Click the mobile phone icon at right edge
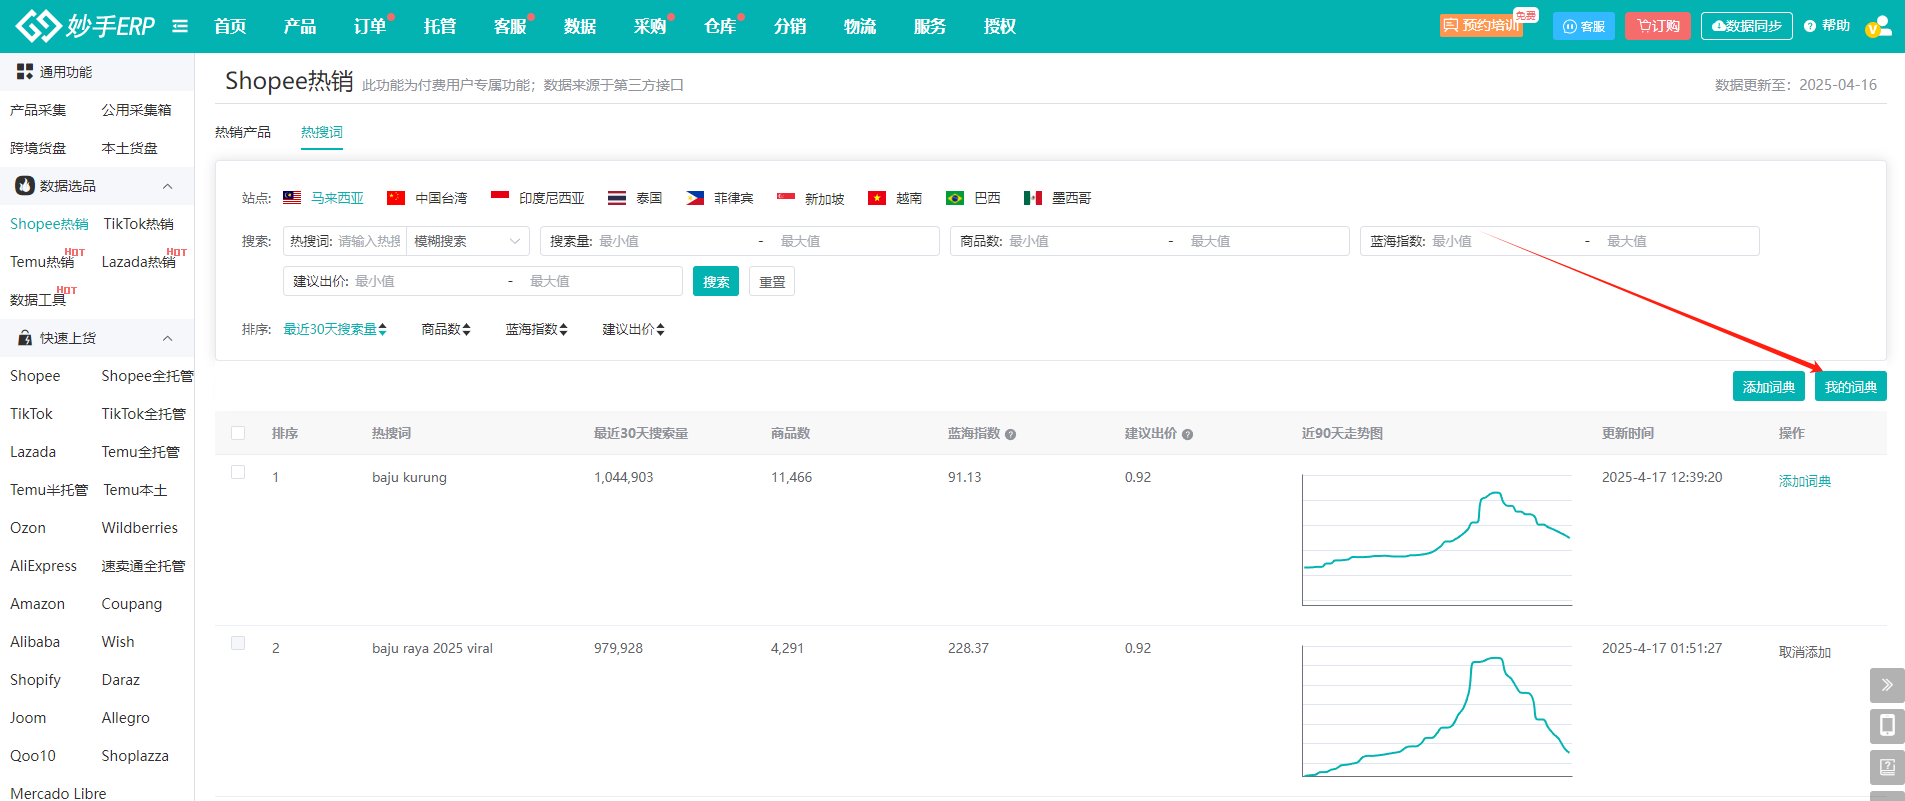Image resolution: width=1905 pixels, height=801 pixels. pos(1887,726)
